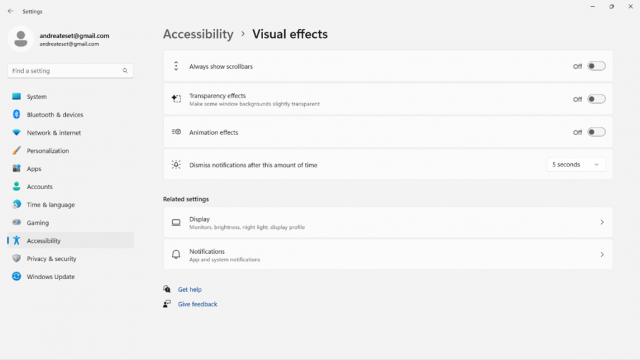
Task: Click the Network & internet wifi icon
Action: click(x=16, y=133)
